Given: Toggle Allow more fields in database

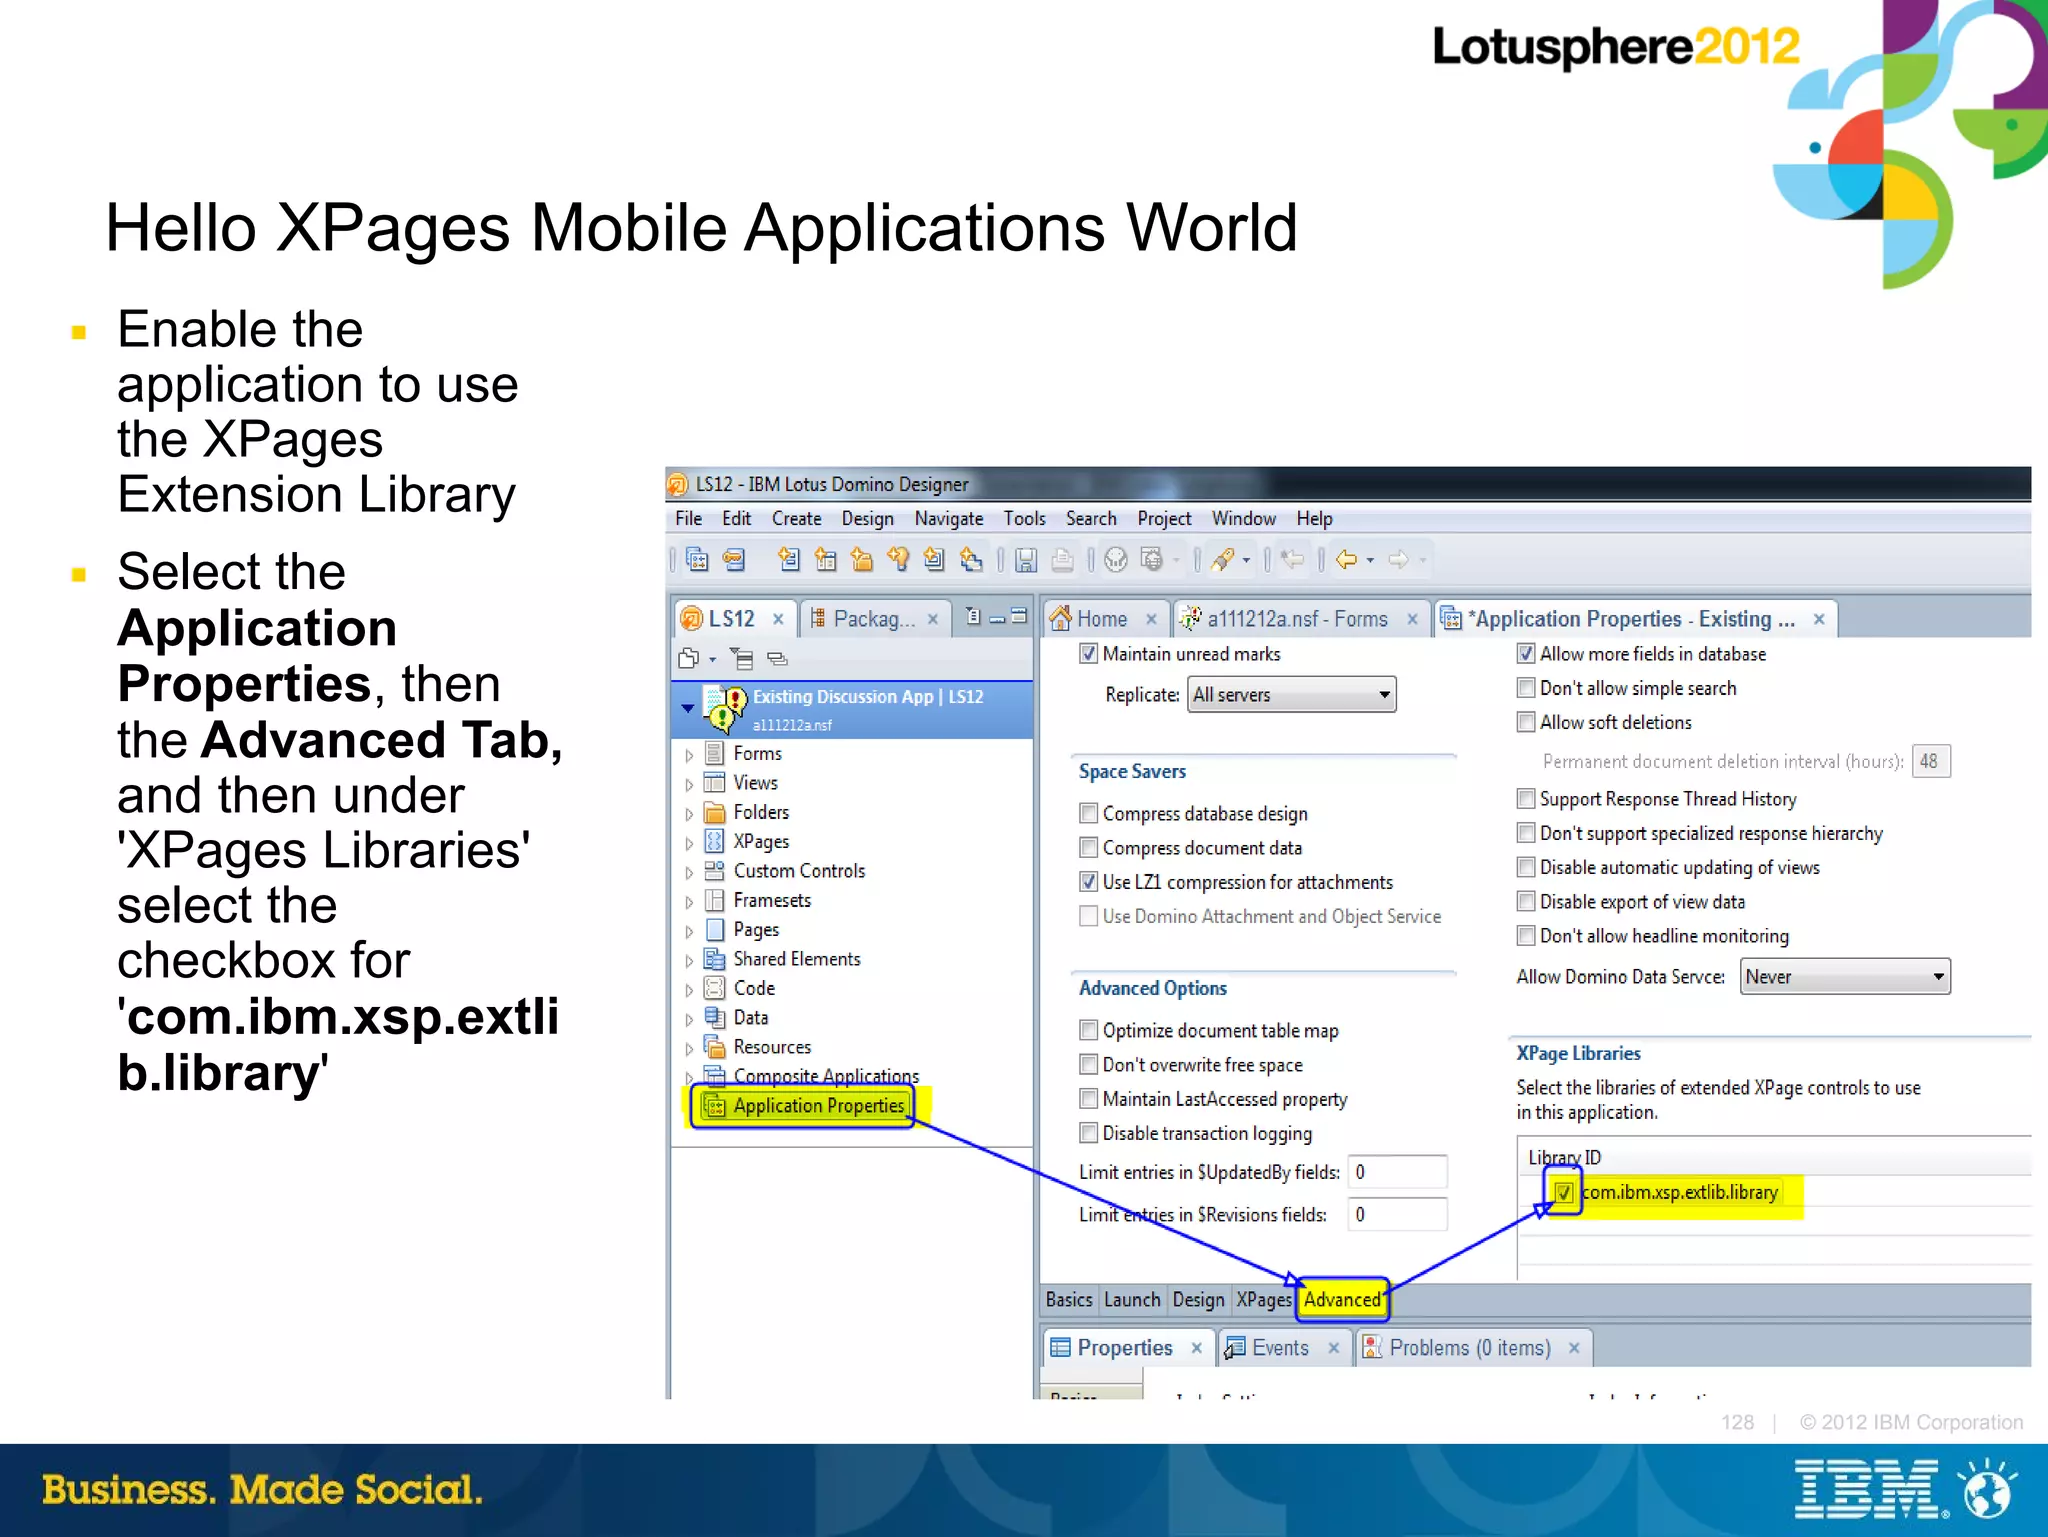Looking at the screenshot, I should (1526, 654).
